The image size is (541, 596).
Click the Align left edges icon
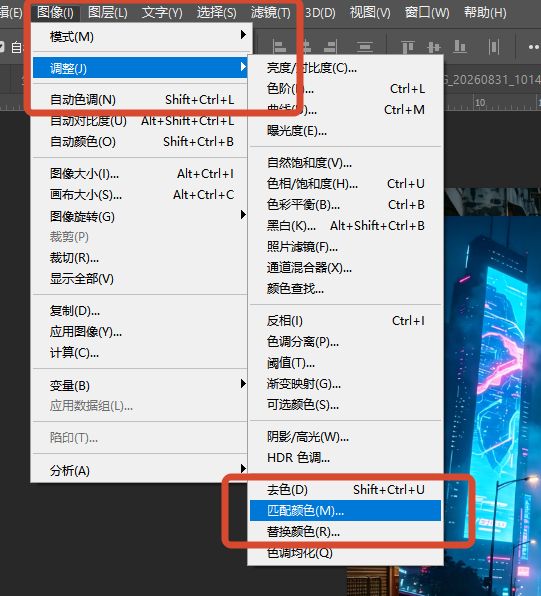(279, 47)
